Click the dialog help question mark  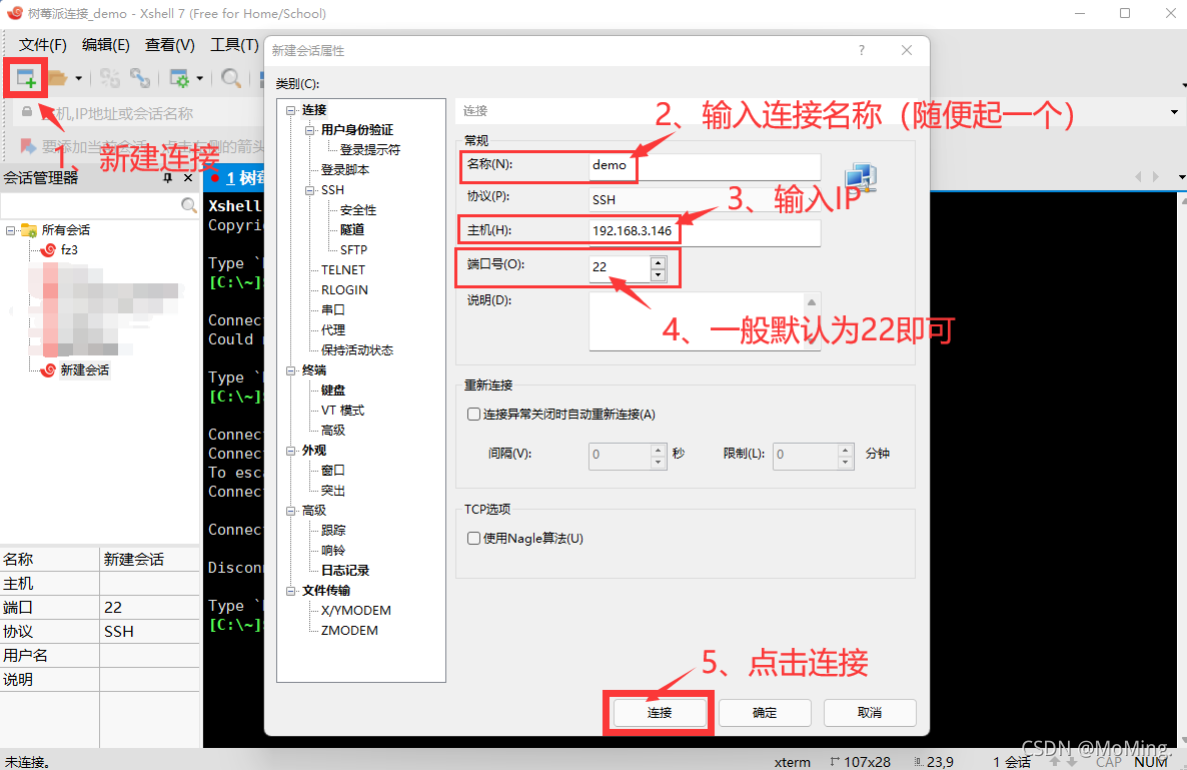(x=861, y=50)
